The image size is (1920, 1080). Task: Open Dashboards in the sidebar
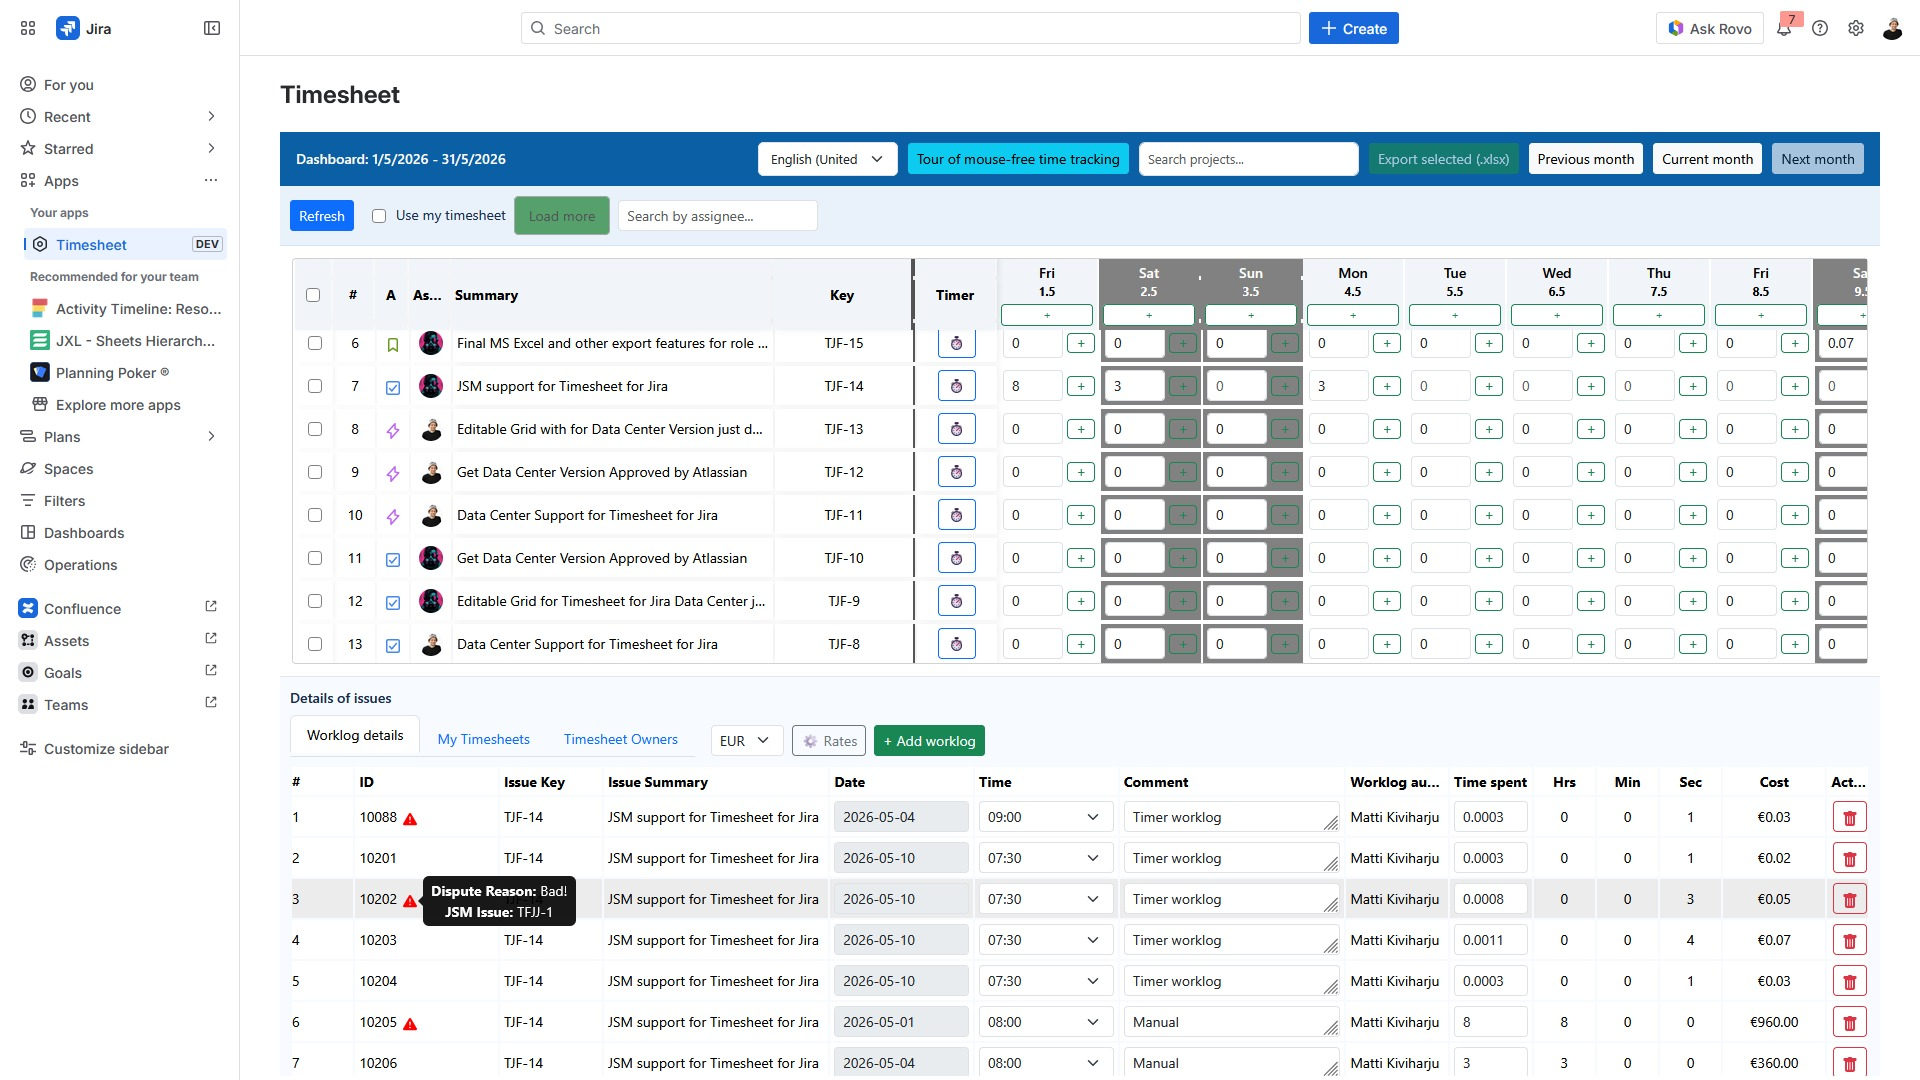point(84,533)
